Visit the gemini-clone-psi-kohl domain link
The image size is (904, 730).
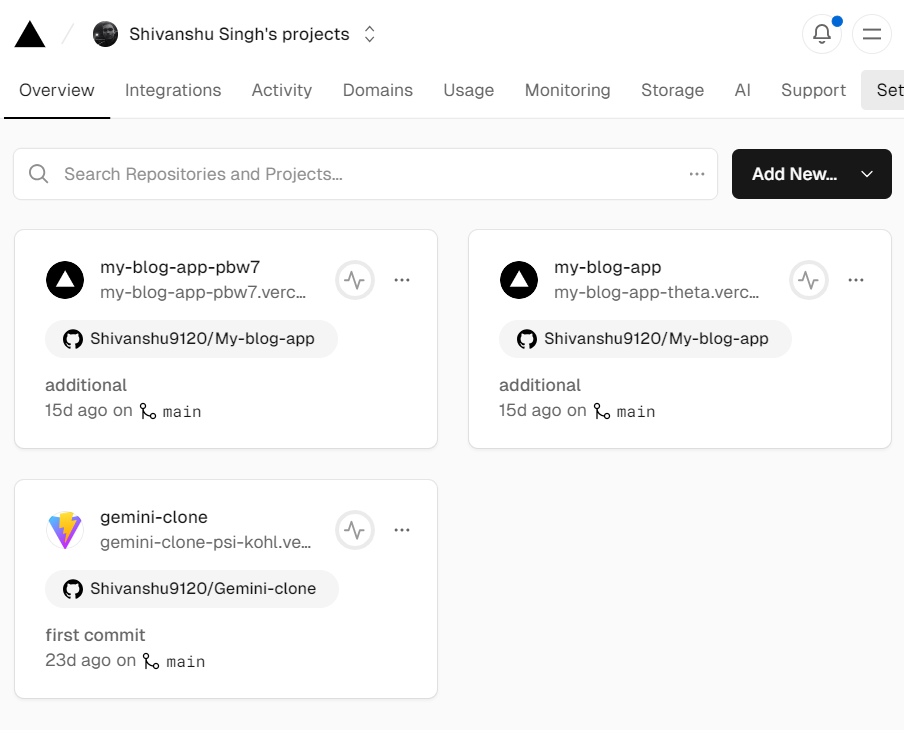coord(206,543)
